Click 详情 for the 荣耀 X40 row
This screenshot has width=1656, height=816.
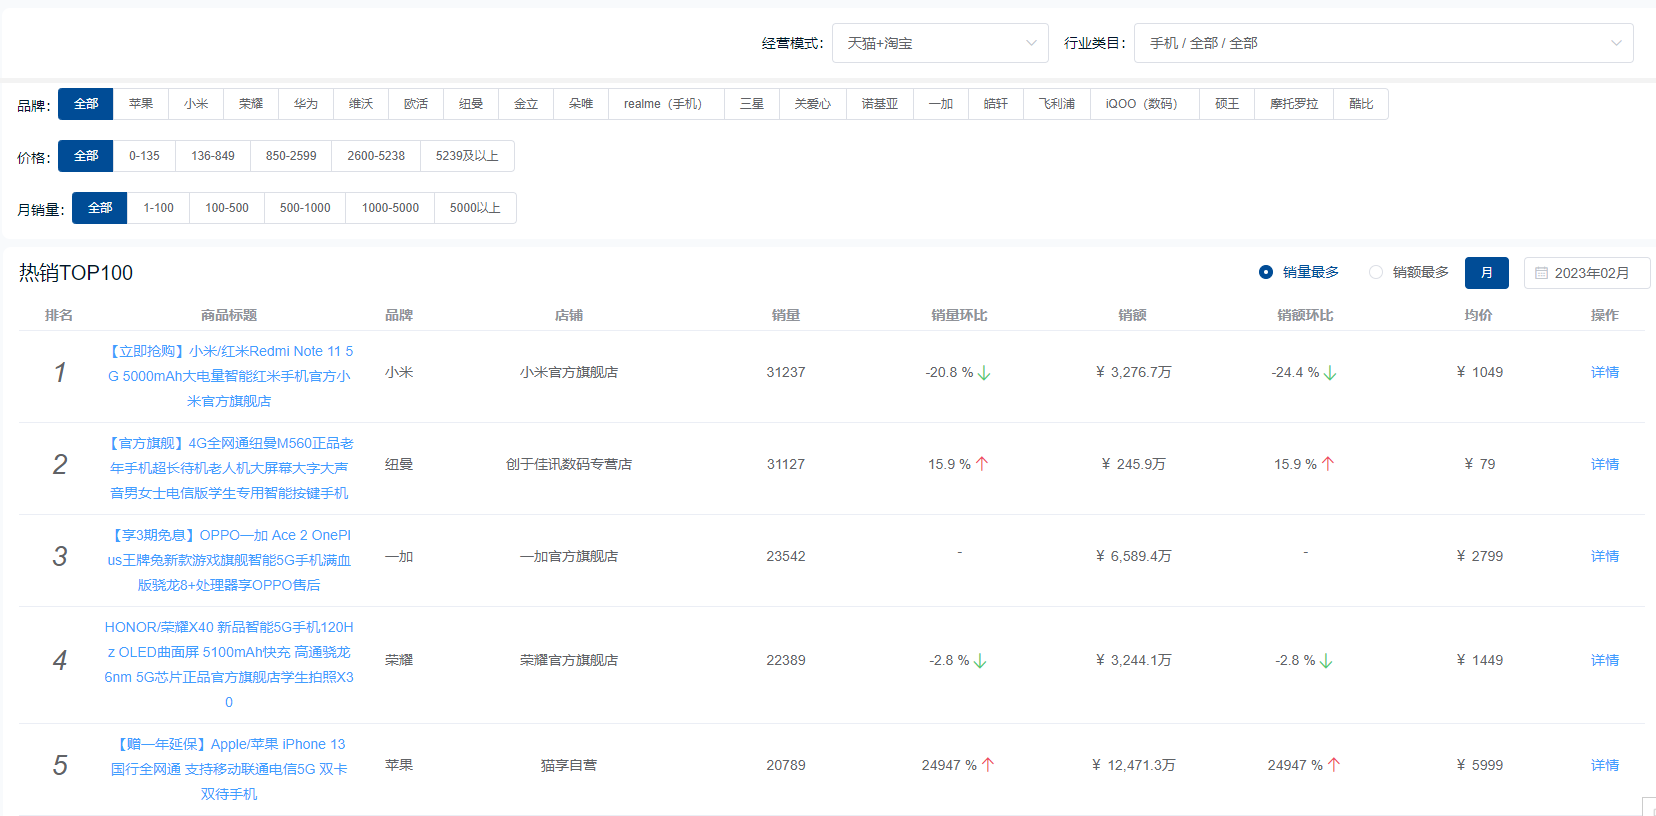pyautogui.click(x=1604, y=660)
